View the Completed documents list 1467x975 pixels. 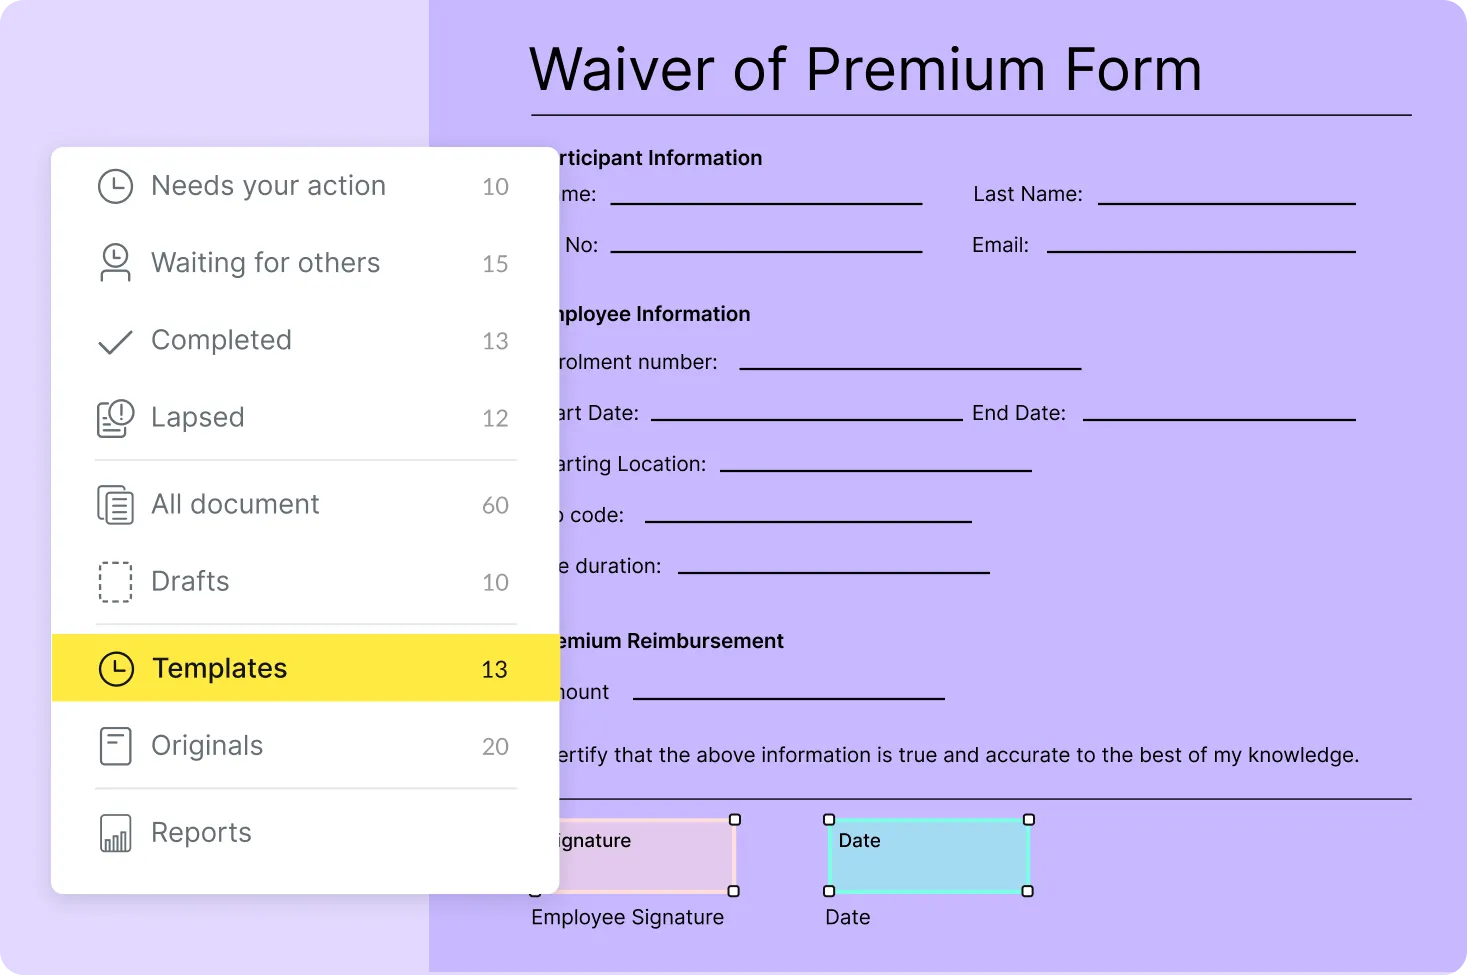(221, 340)
